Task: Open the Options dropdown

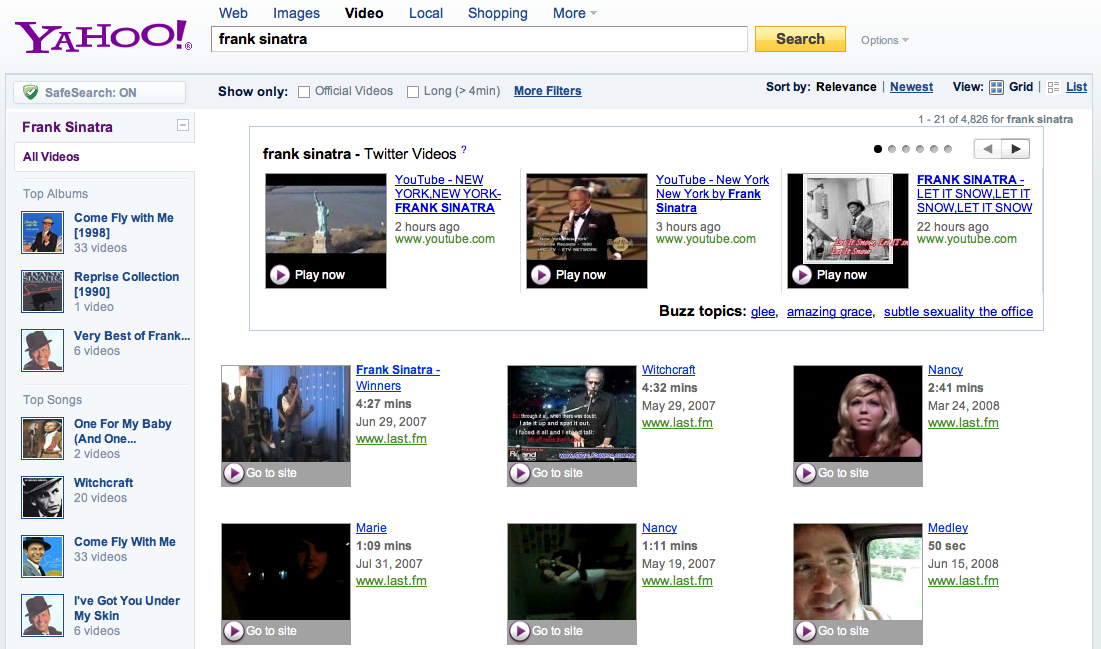Action: coord(882,40)
